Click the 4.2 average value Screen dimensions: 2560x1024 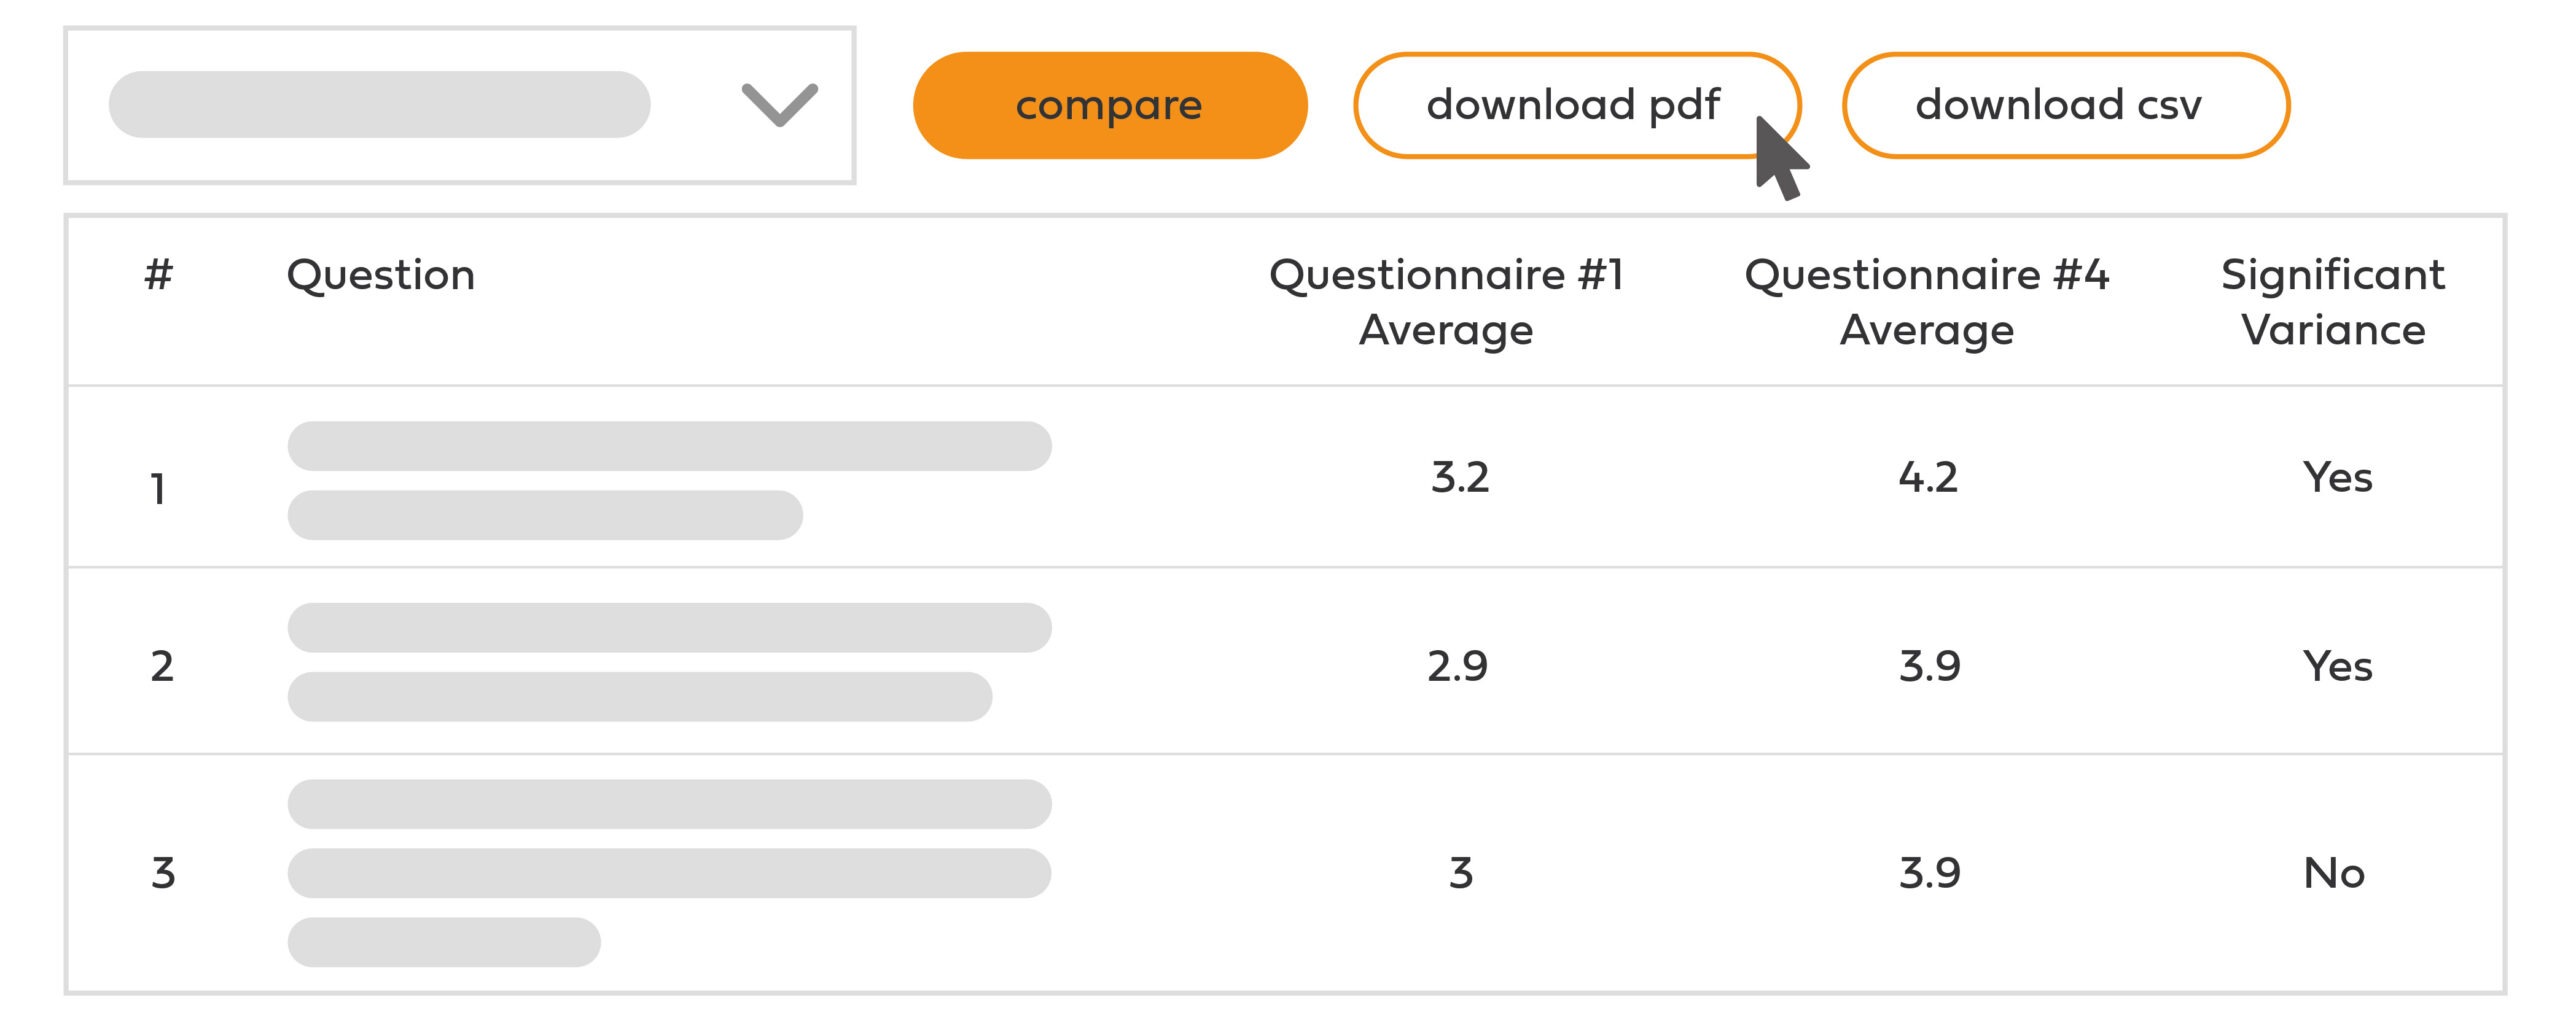click(x=1928, y=477)
